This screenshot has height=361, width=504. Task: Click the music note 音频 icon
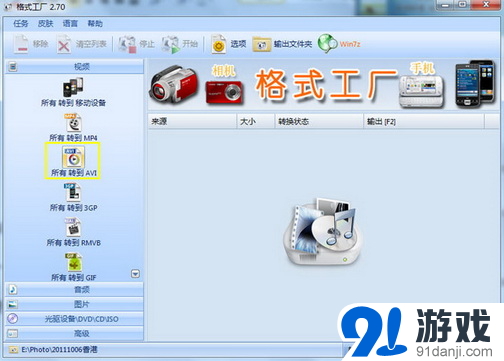(13, 289)
